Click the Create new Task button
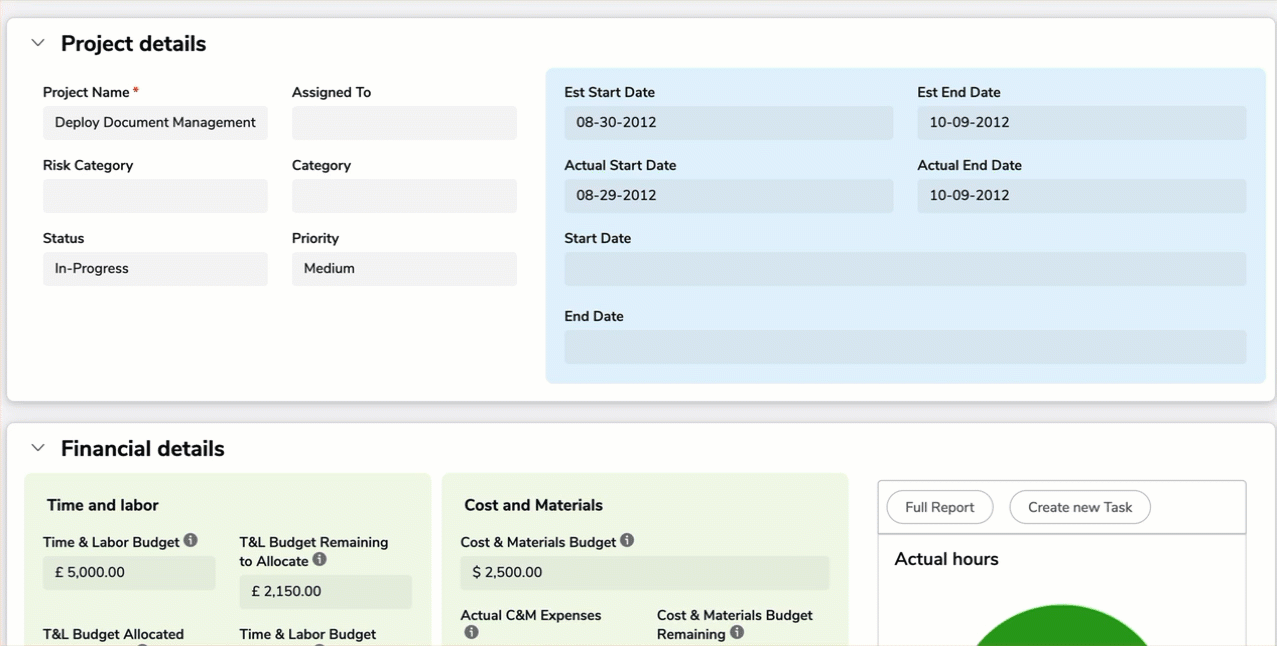This screenshot has width=1277, height=646. click(x=1080, y=507)
